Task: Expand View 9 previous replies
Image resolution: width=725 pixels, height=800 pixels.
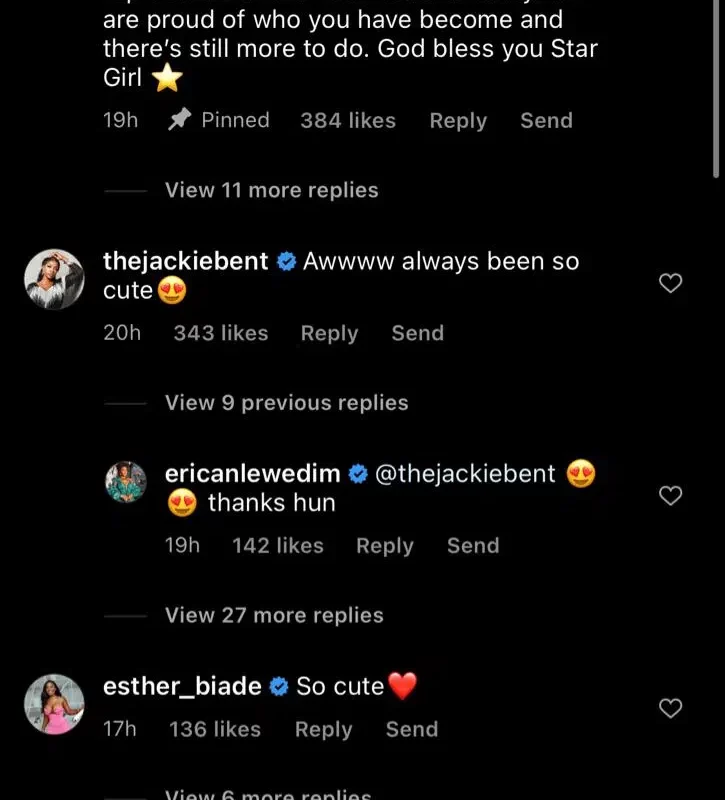Action: tap(286, 403)
